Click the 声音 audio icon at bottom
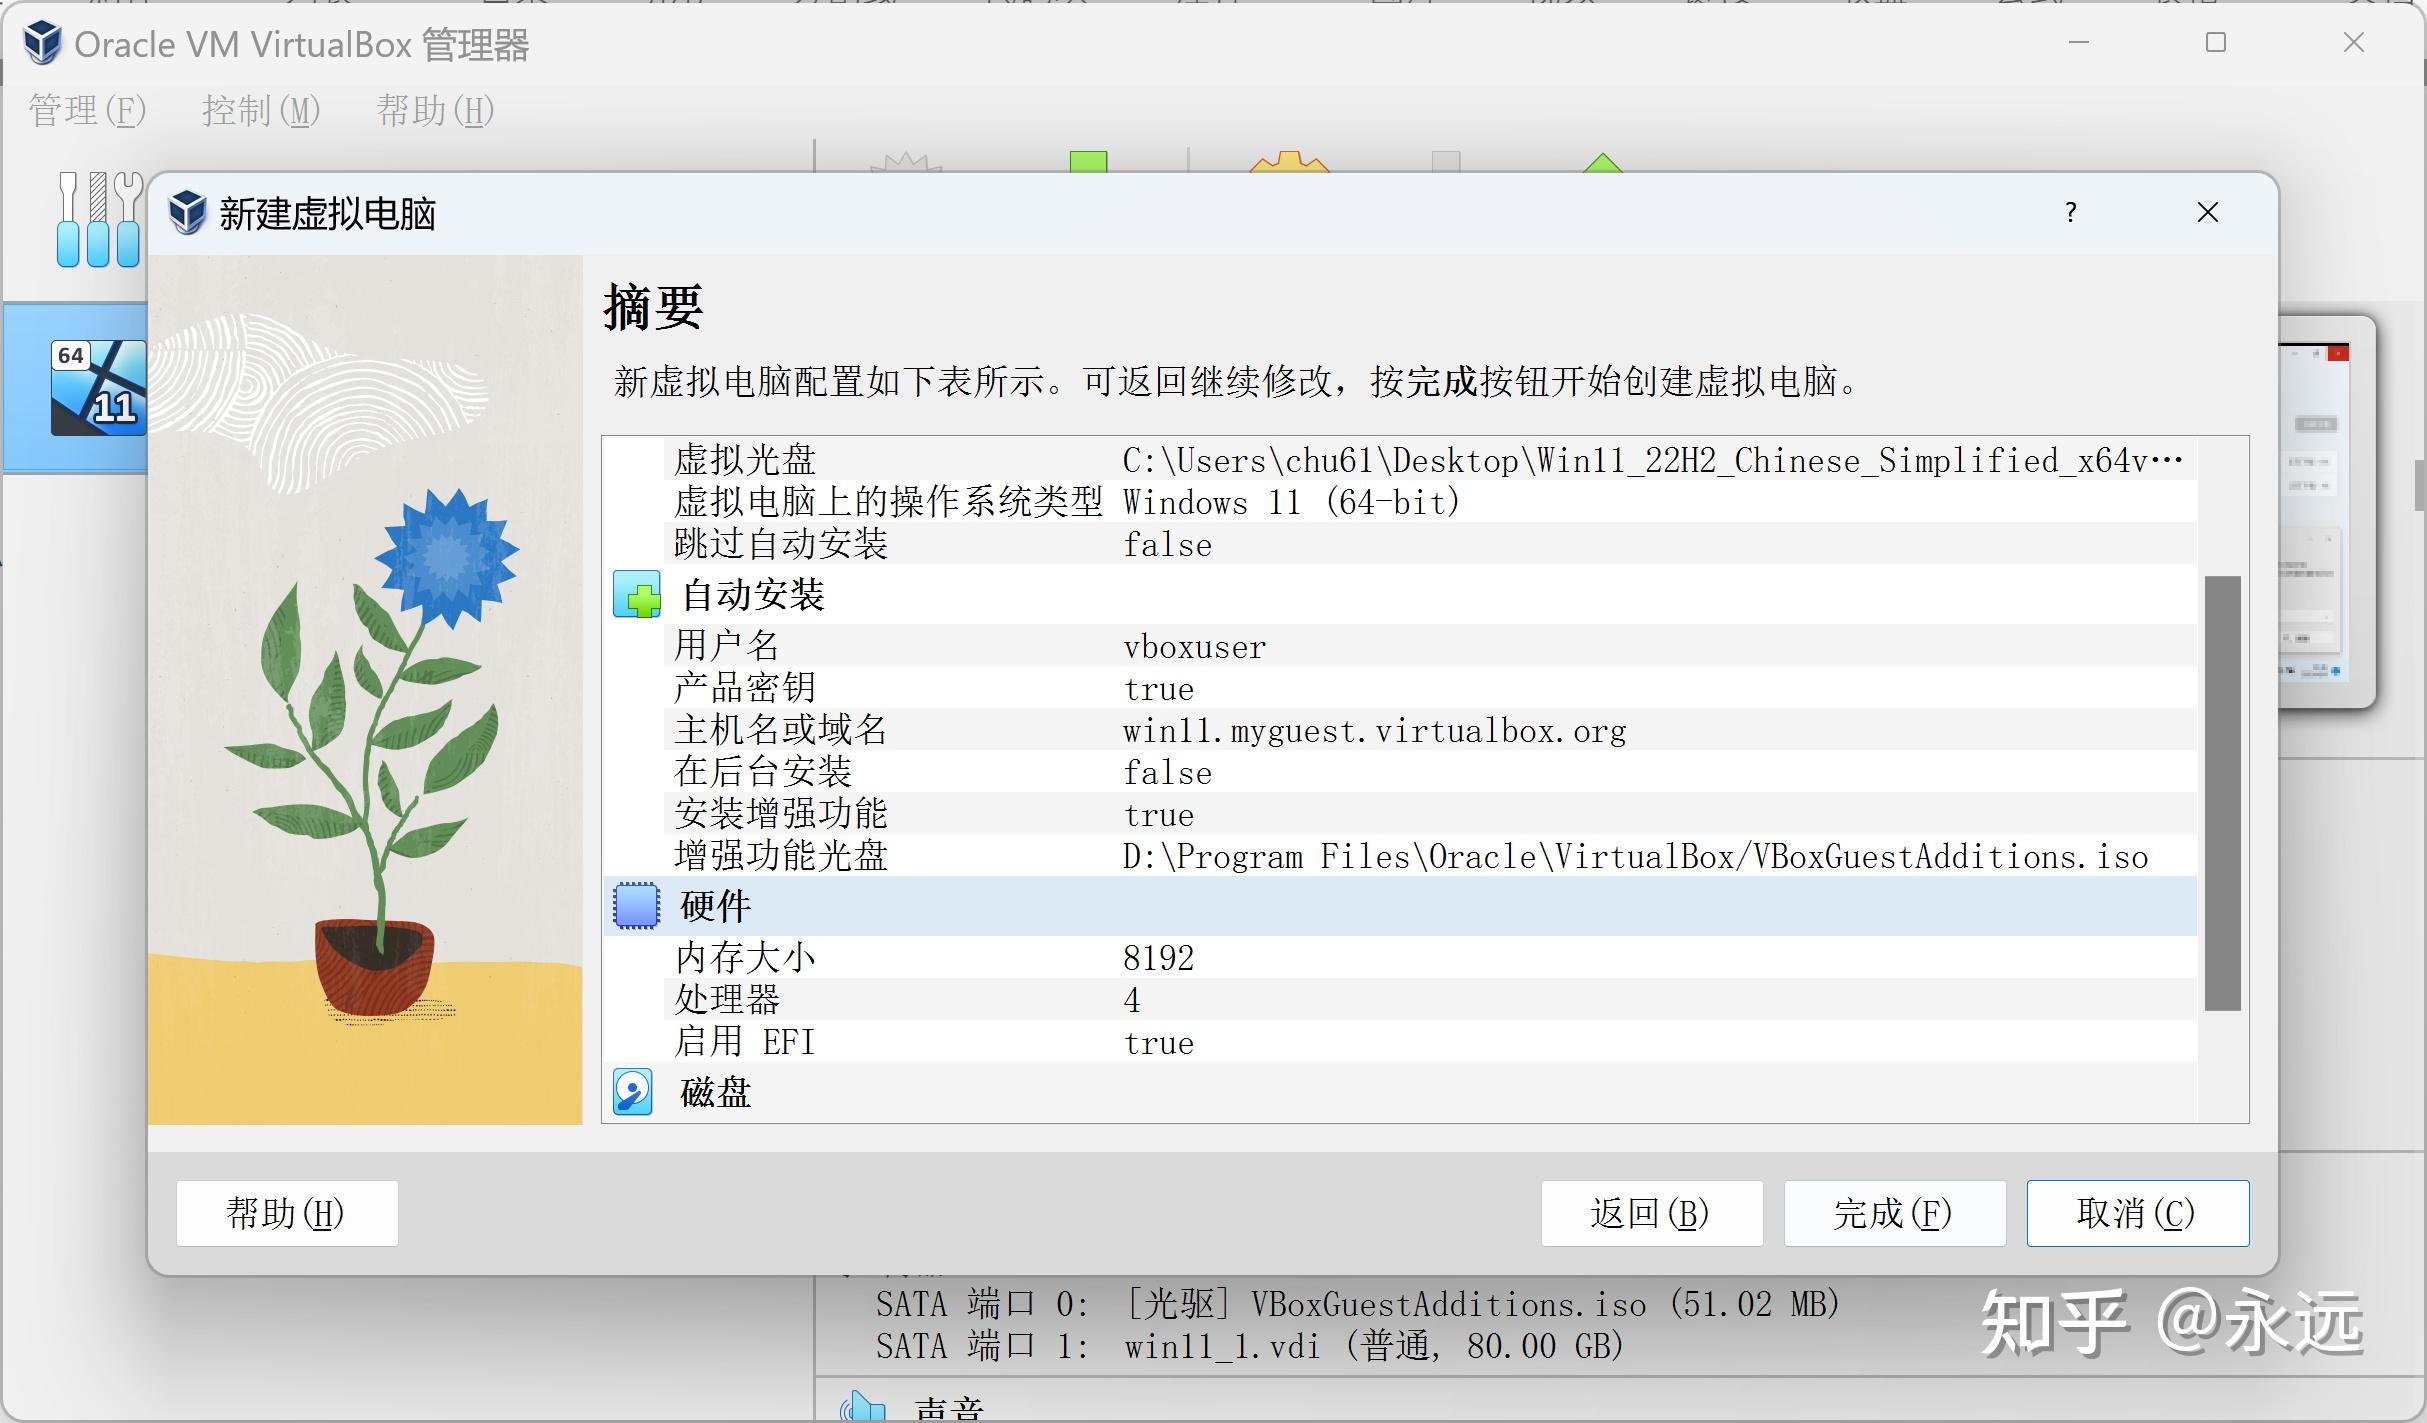The image size is (2427, 1423). coord(862,1405)
